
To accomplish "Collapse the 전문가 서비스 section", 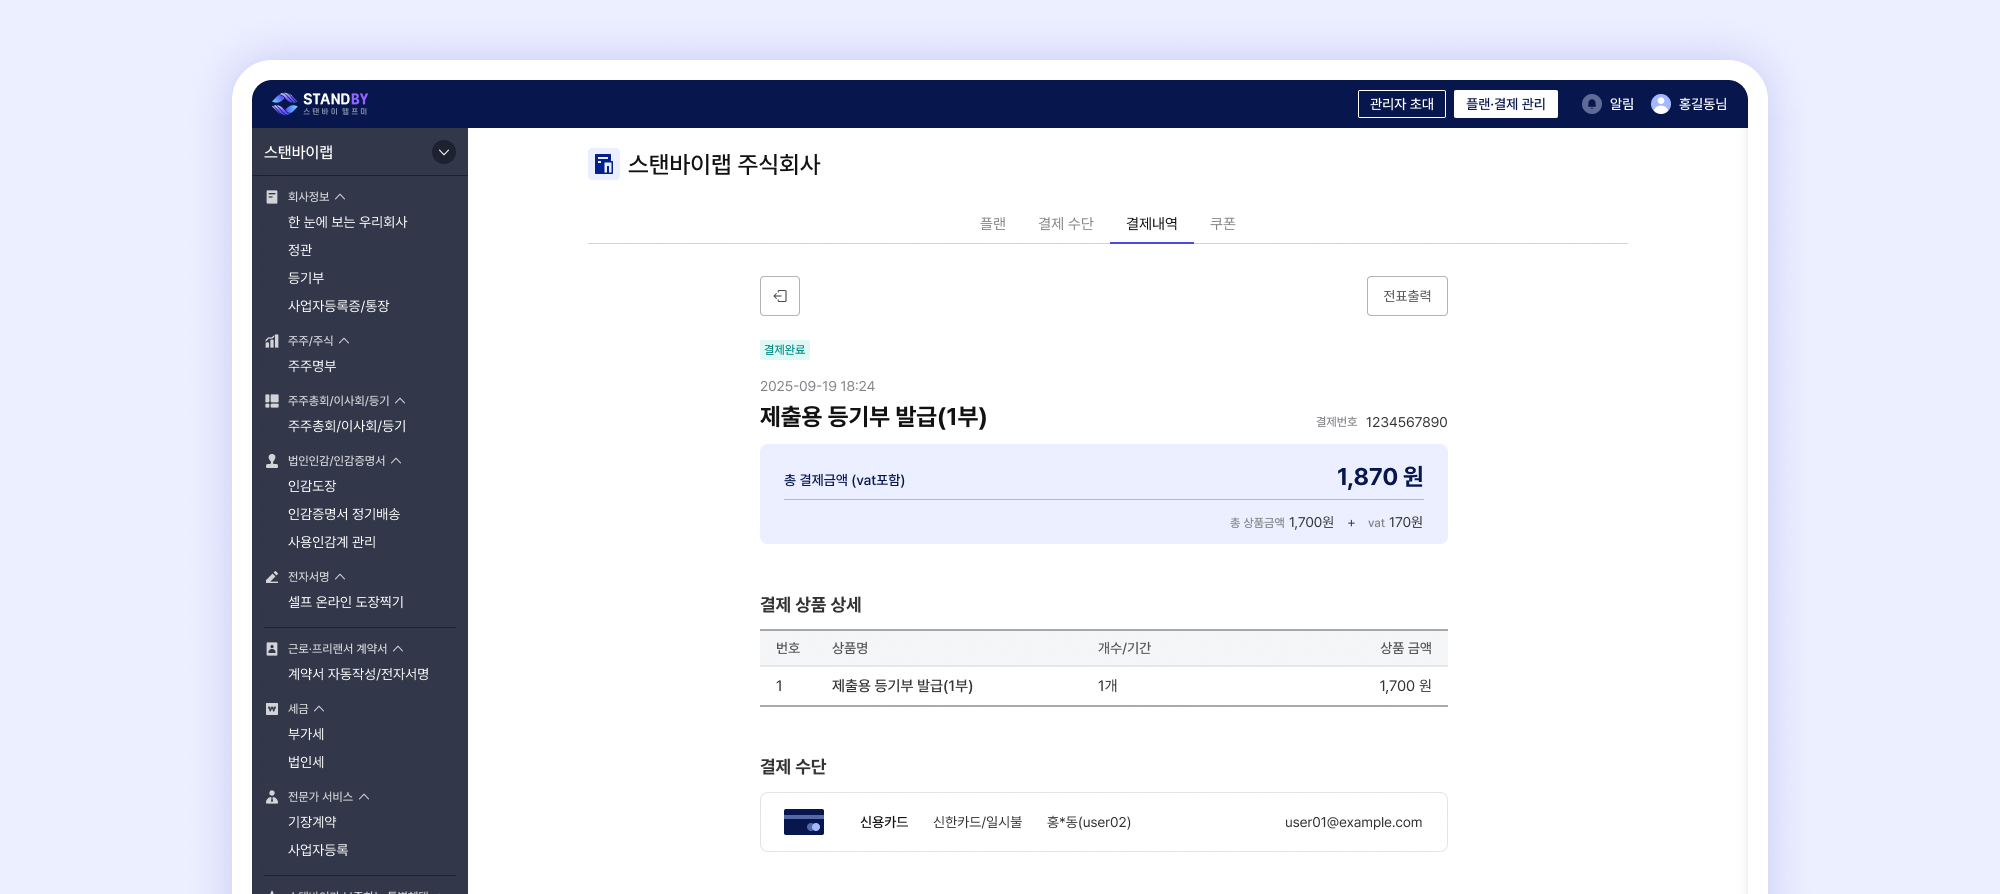I will pyautogui.click(x=364, y=797).
